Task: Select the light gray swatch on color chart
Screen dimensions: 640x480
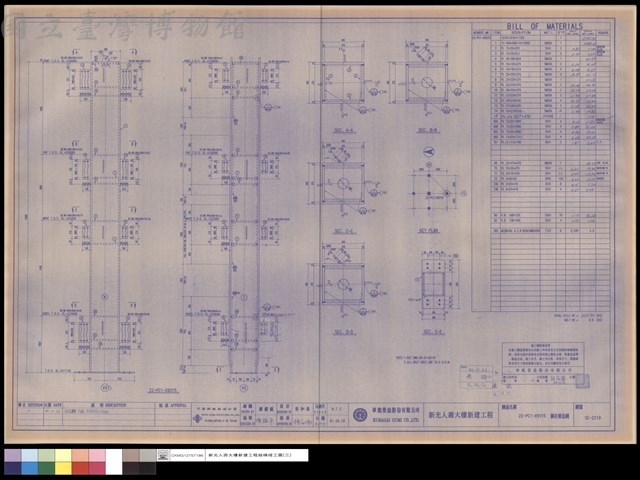Action: [148, 455]
